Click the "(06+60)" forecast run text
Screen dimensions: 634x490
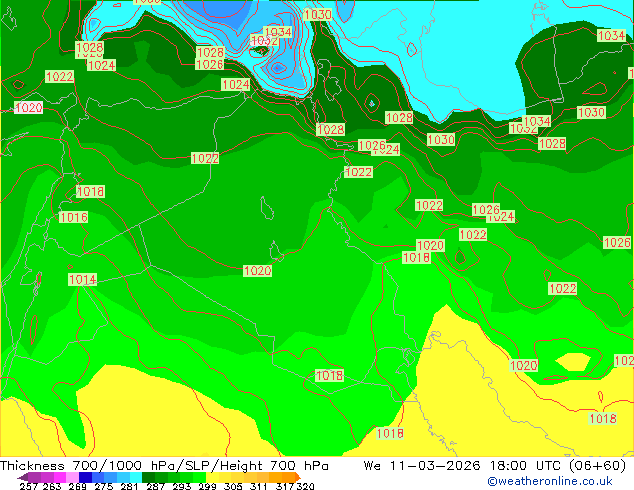point(598,465)
